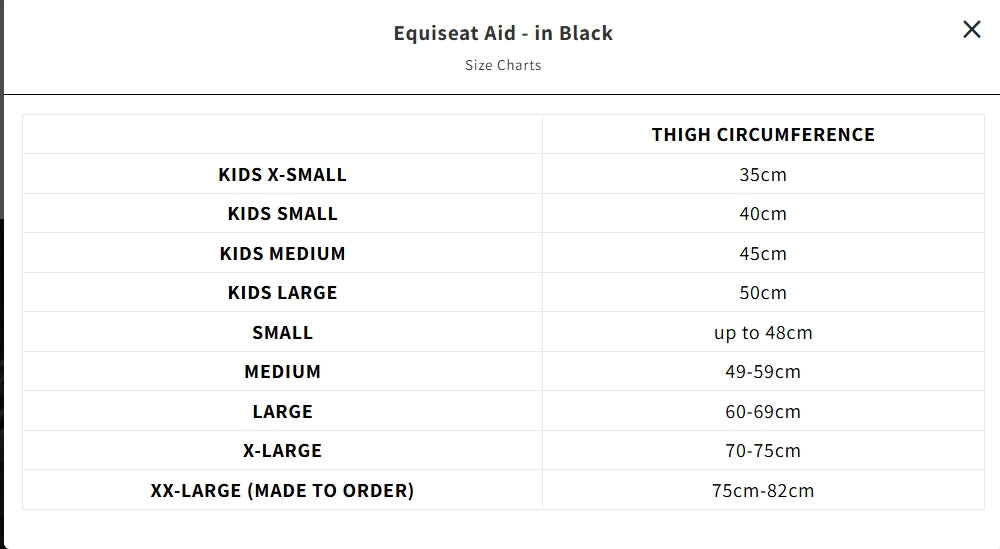The width and height of the screenshot is (1000, 549).
Task: Select the 40cm measurement cell
Action: click(763, 213)
